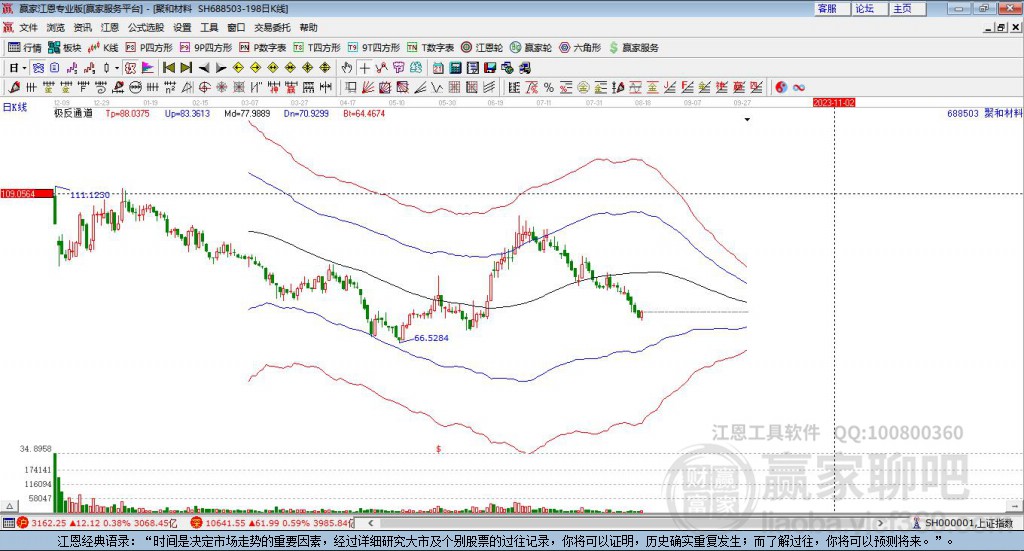Open the 六角形 hexagon tool
Image resolution: width=1024 pixels, height=551 pixels.
[x=580, y=48]
